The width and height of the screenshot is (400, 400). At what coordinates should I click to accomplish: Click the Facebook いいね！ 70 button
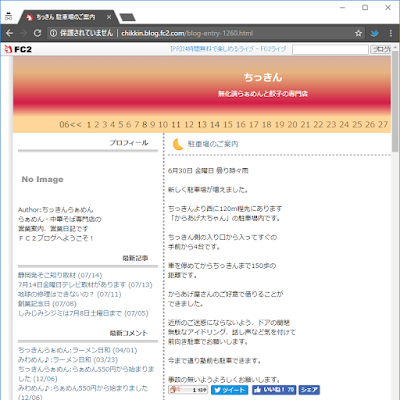[x=274, y=390]
